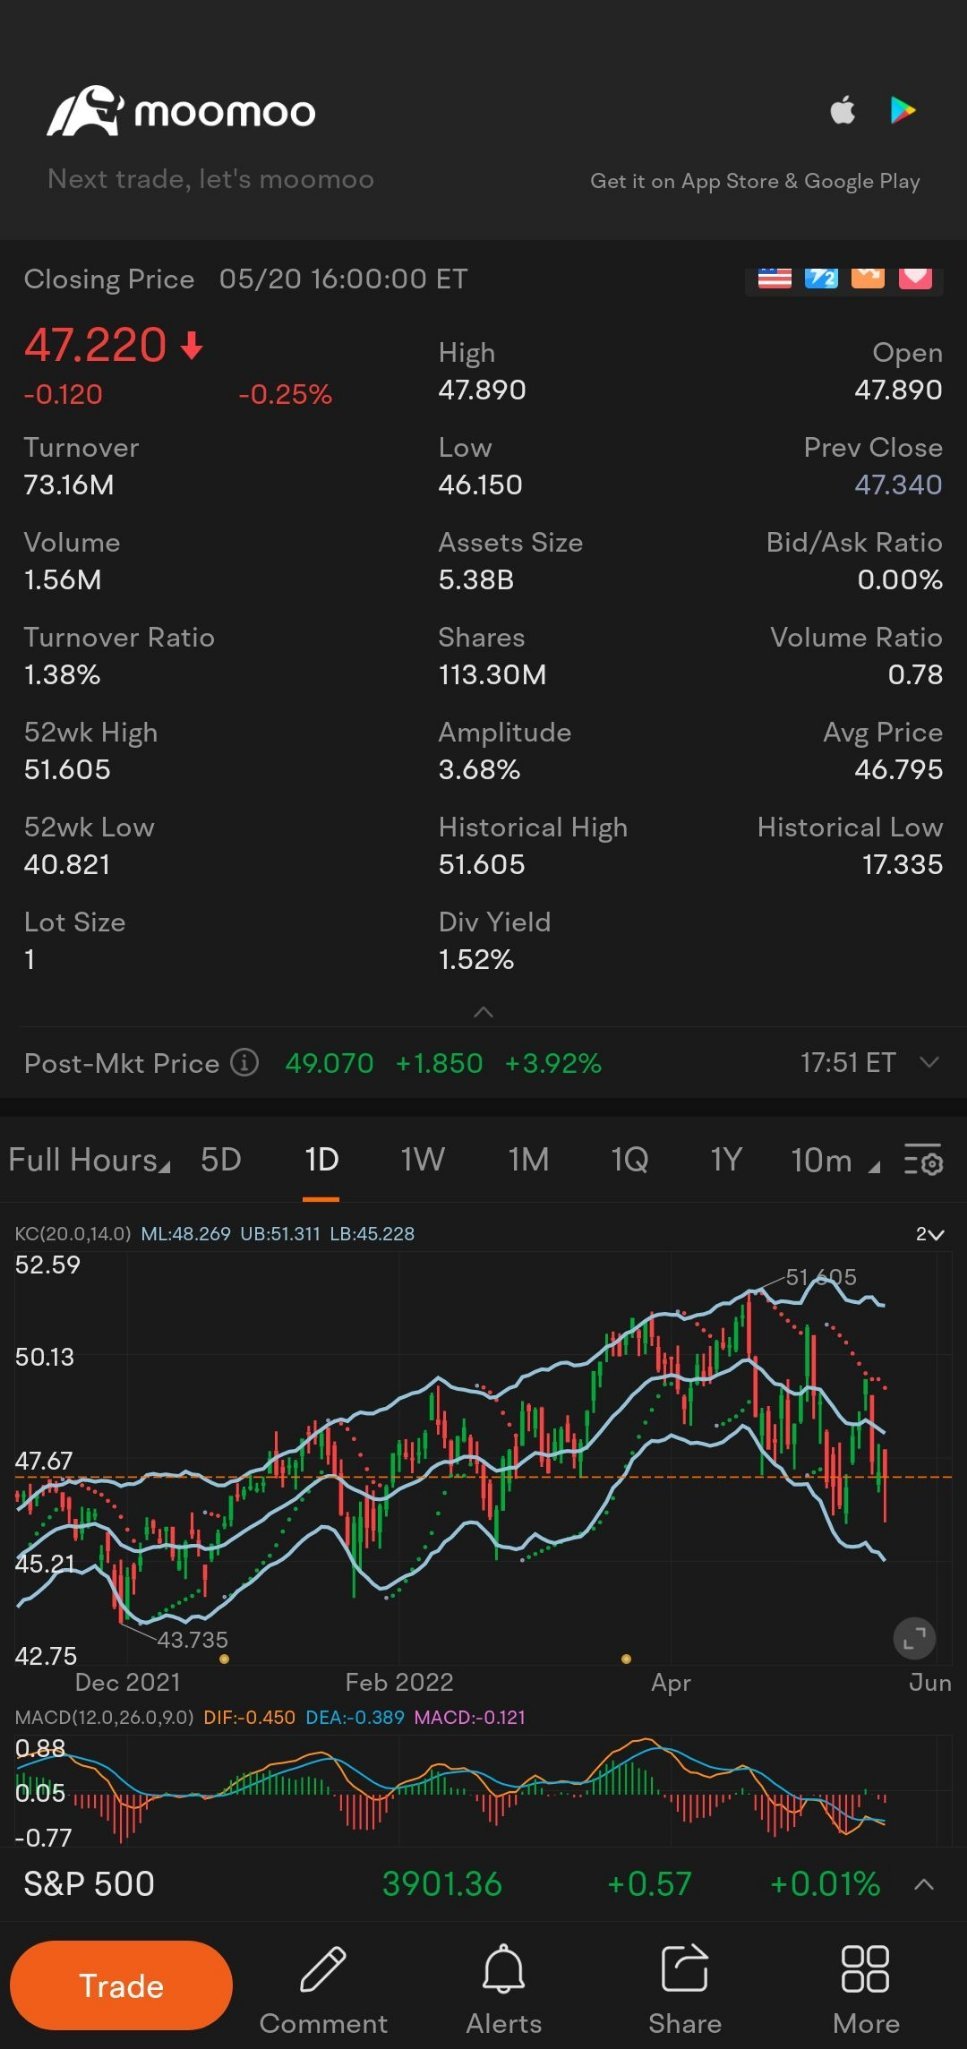Tap the 52wk Low value 40.821
Viewport: 967px width, 2049px height.
(x=67, y=865)
